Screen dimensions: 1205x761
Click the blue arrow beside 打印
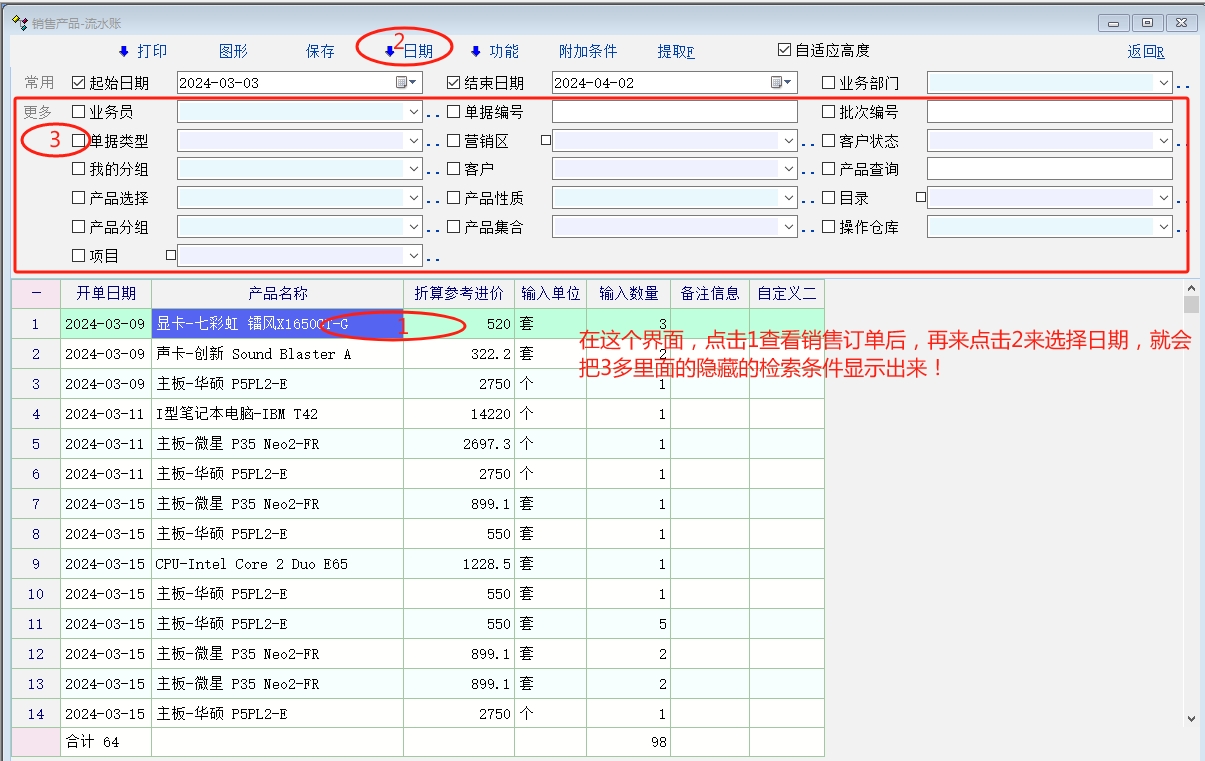[124, 52]
